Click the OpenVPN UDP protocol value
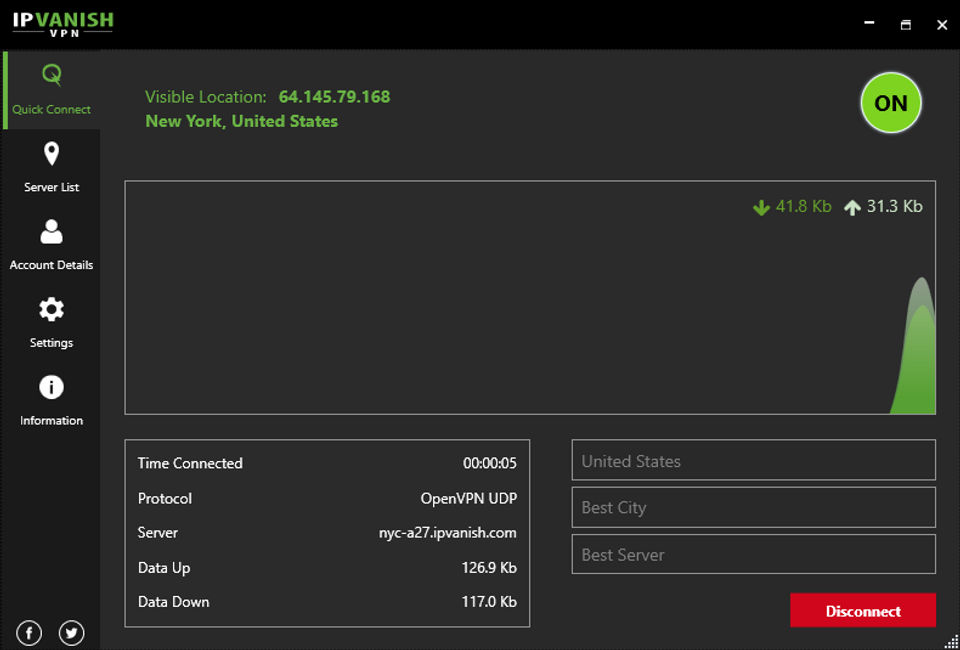960x650 pixels. (469, 498)
